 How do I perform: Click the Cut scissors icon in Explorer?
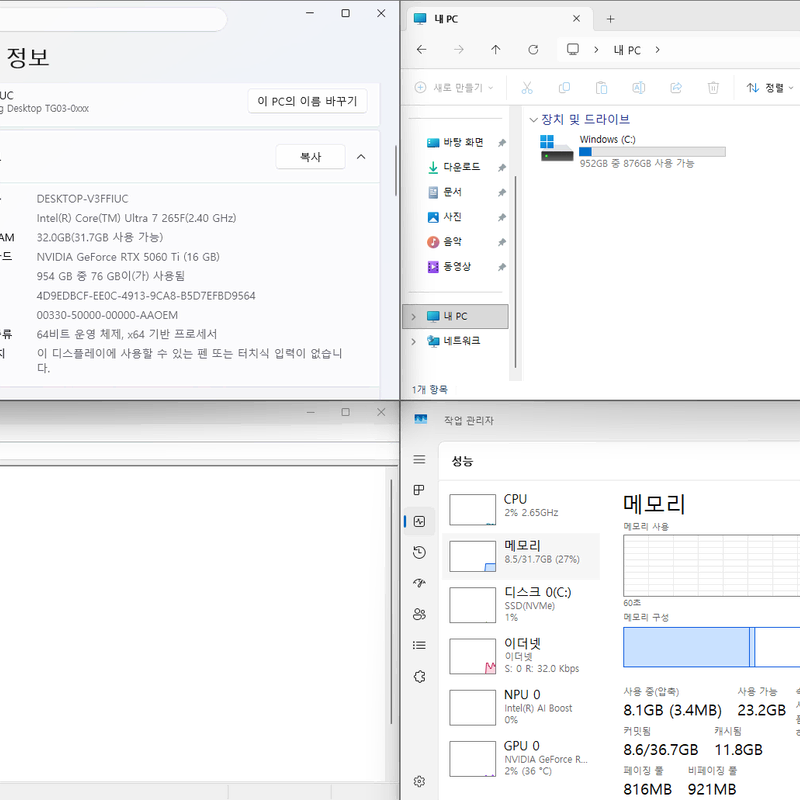click(527, 88)
